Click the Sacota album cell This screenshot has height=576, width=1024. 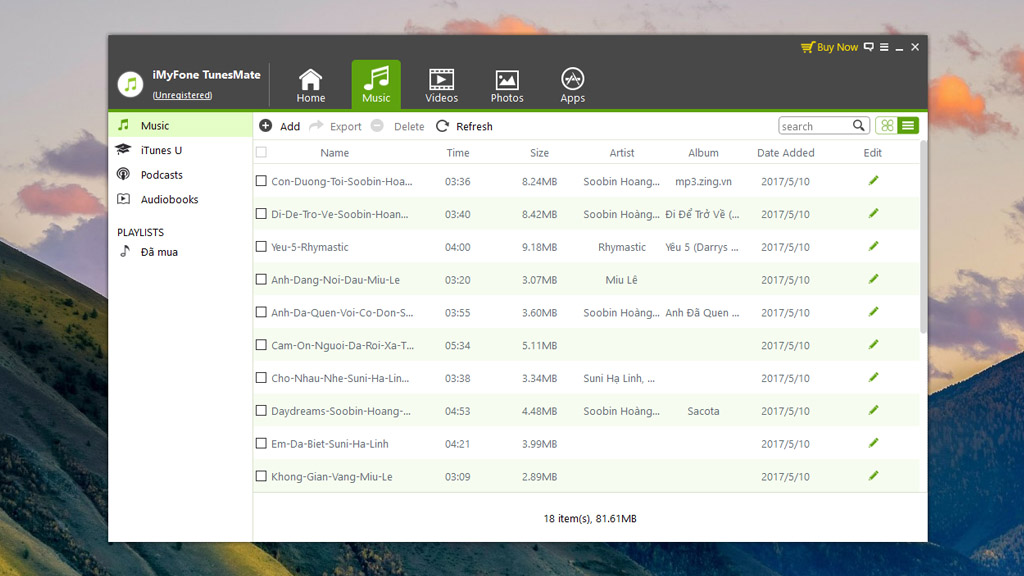click(703, 411)
